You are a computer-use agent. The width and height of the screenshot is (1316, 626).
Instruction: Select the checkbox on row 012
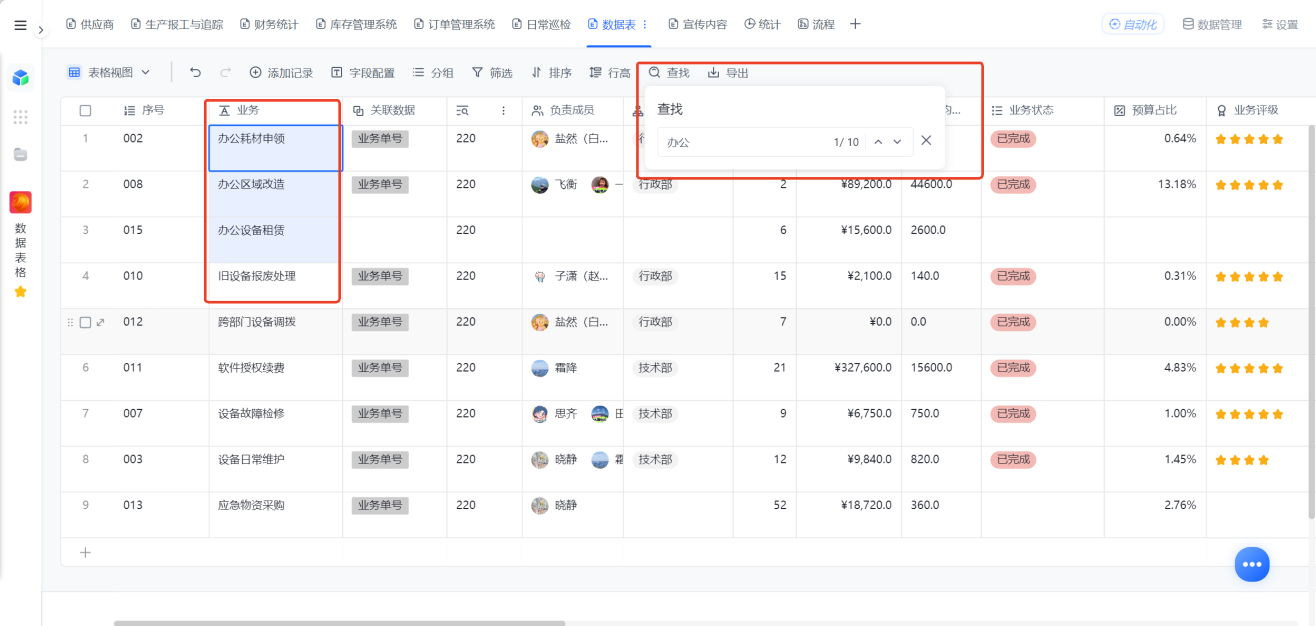point(85,322)
